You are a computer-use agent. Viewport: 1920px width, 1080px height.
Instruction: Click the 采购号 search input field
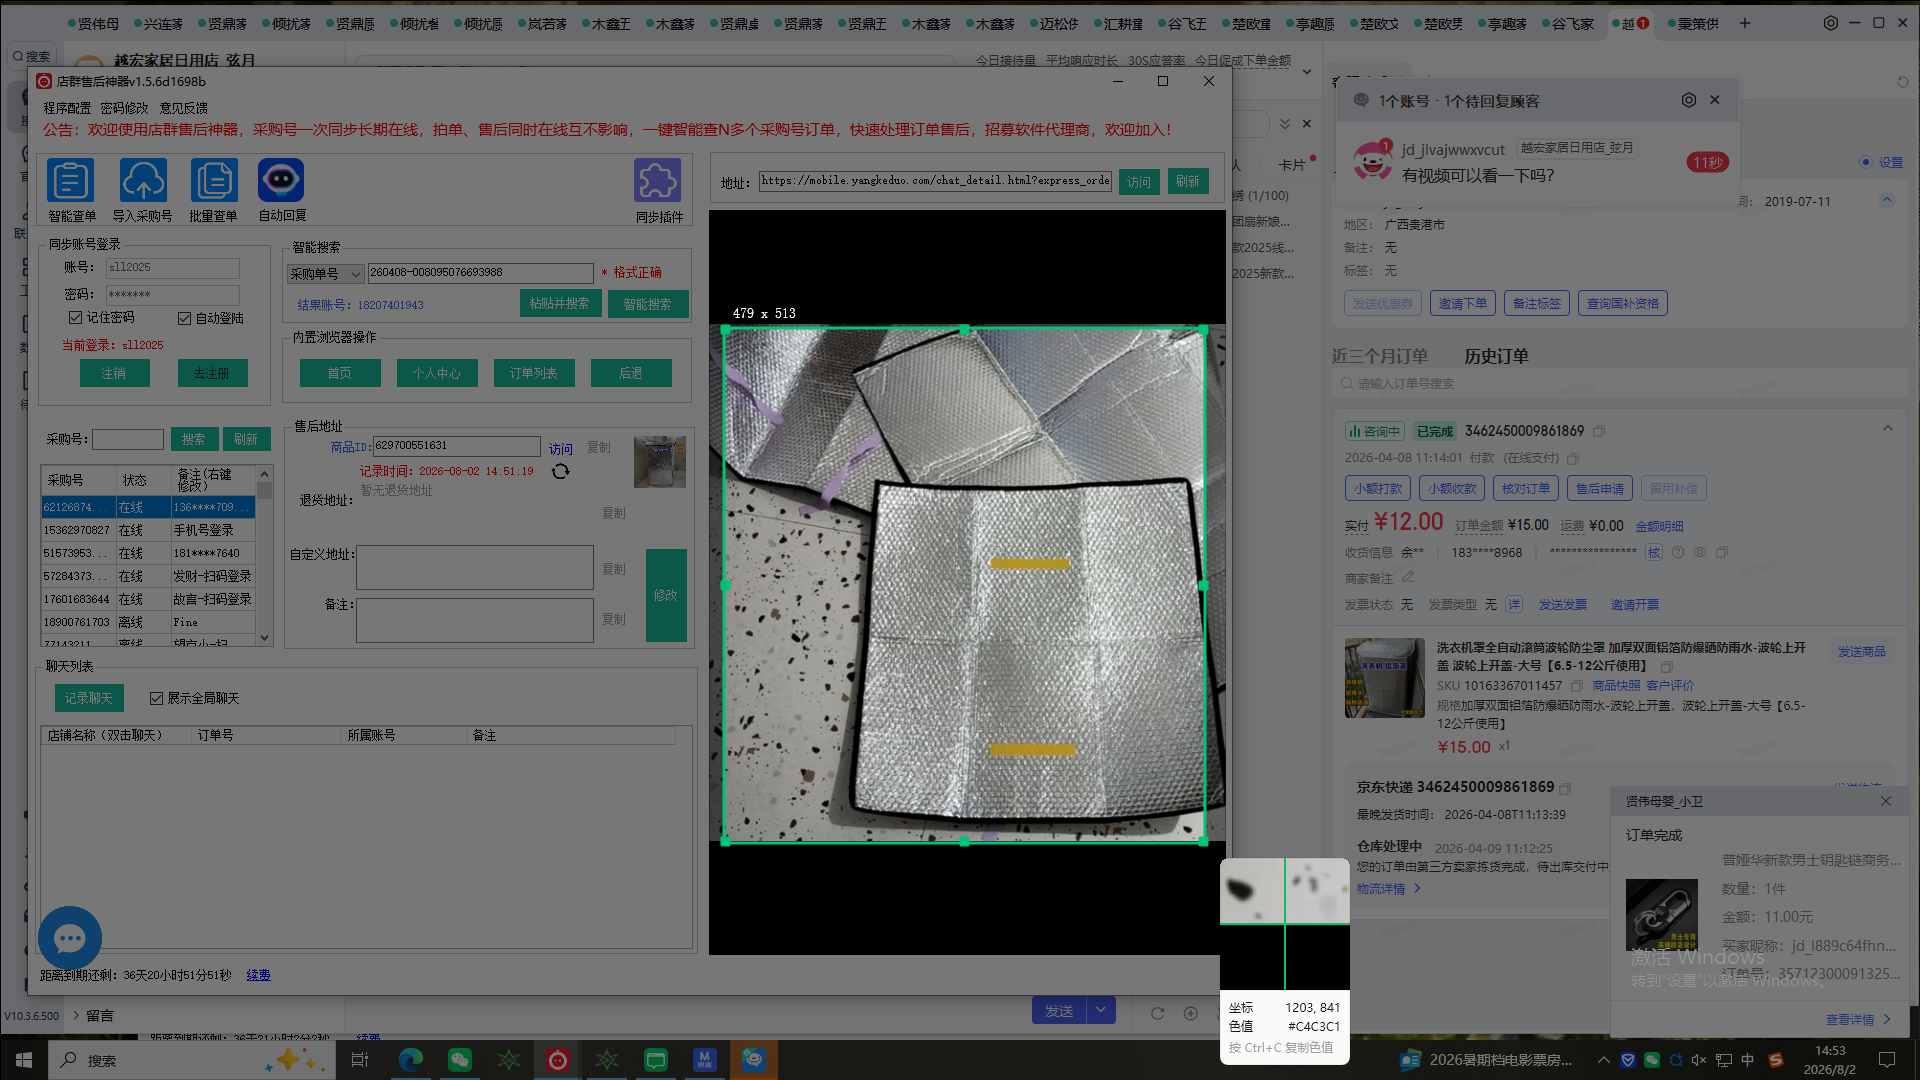(x=128, y=439)
